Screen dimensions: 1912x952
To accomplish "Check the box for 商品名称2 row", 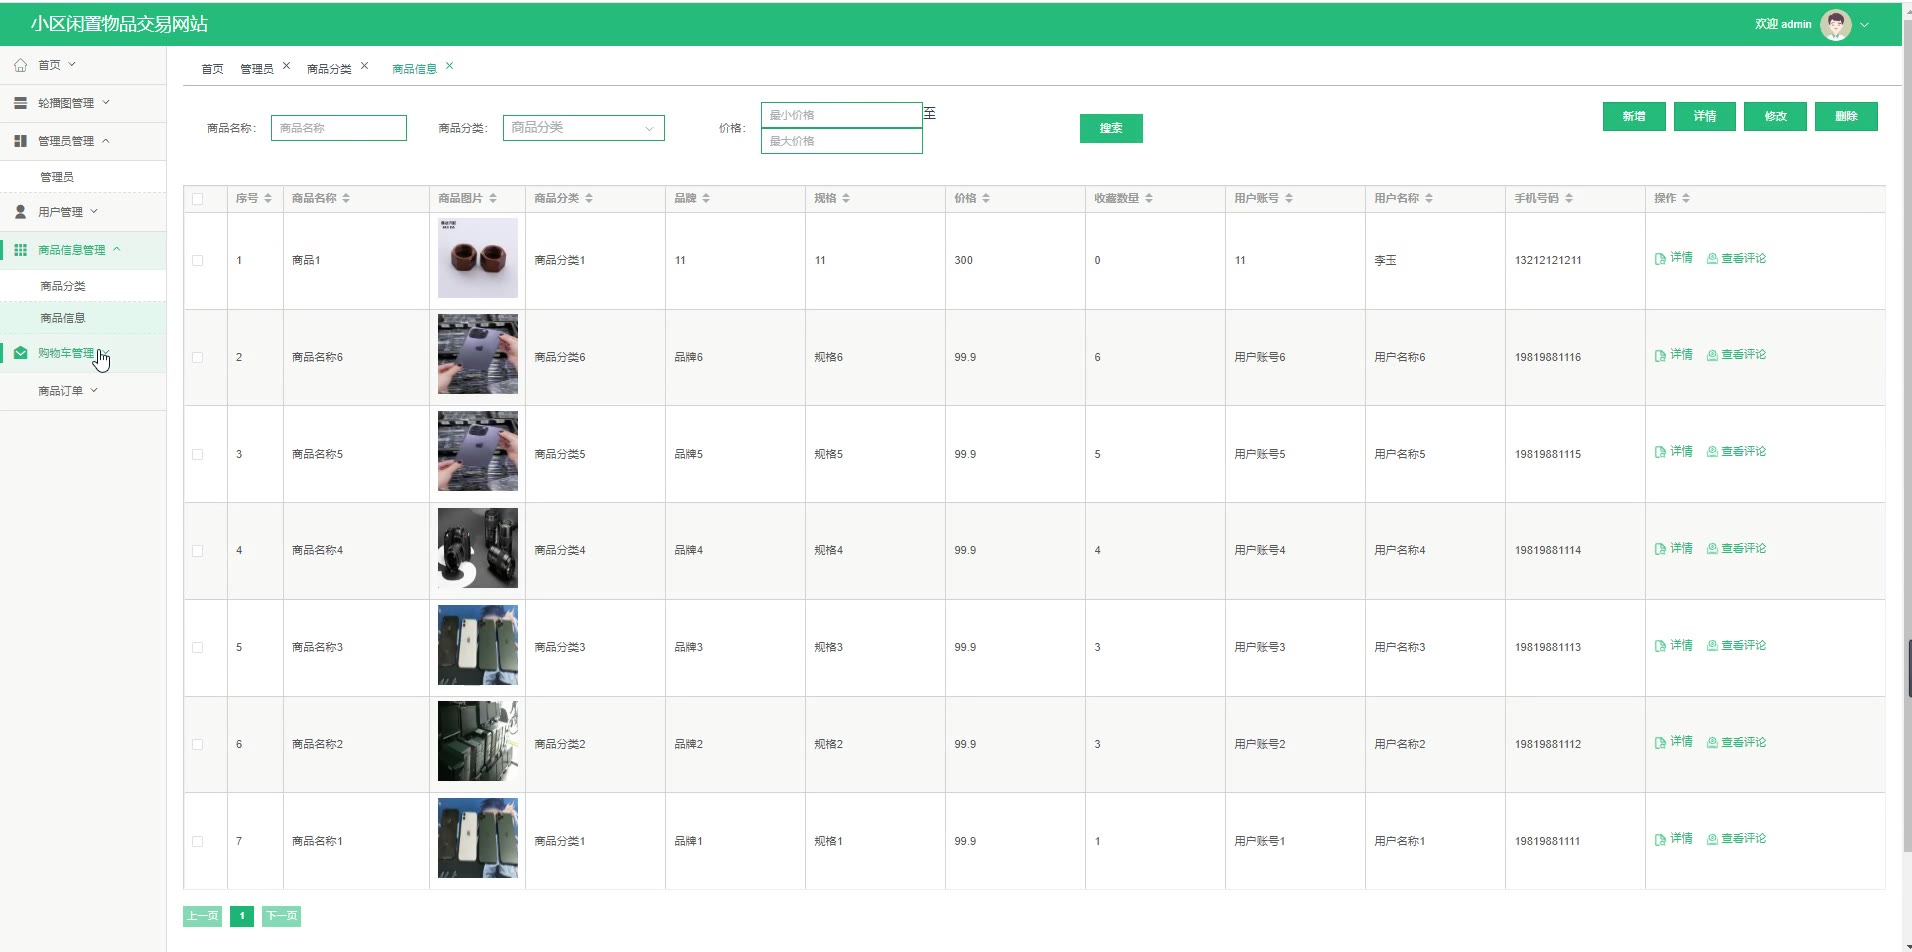I will pos(197,745).
